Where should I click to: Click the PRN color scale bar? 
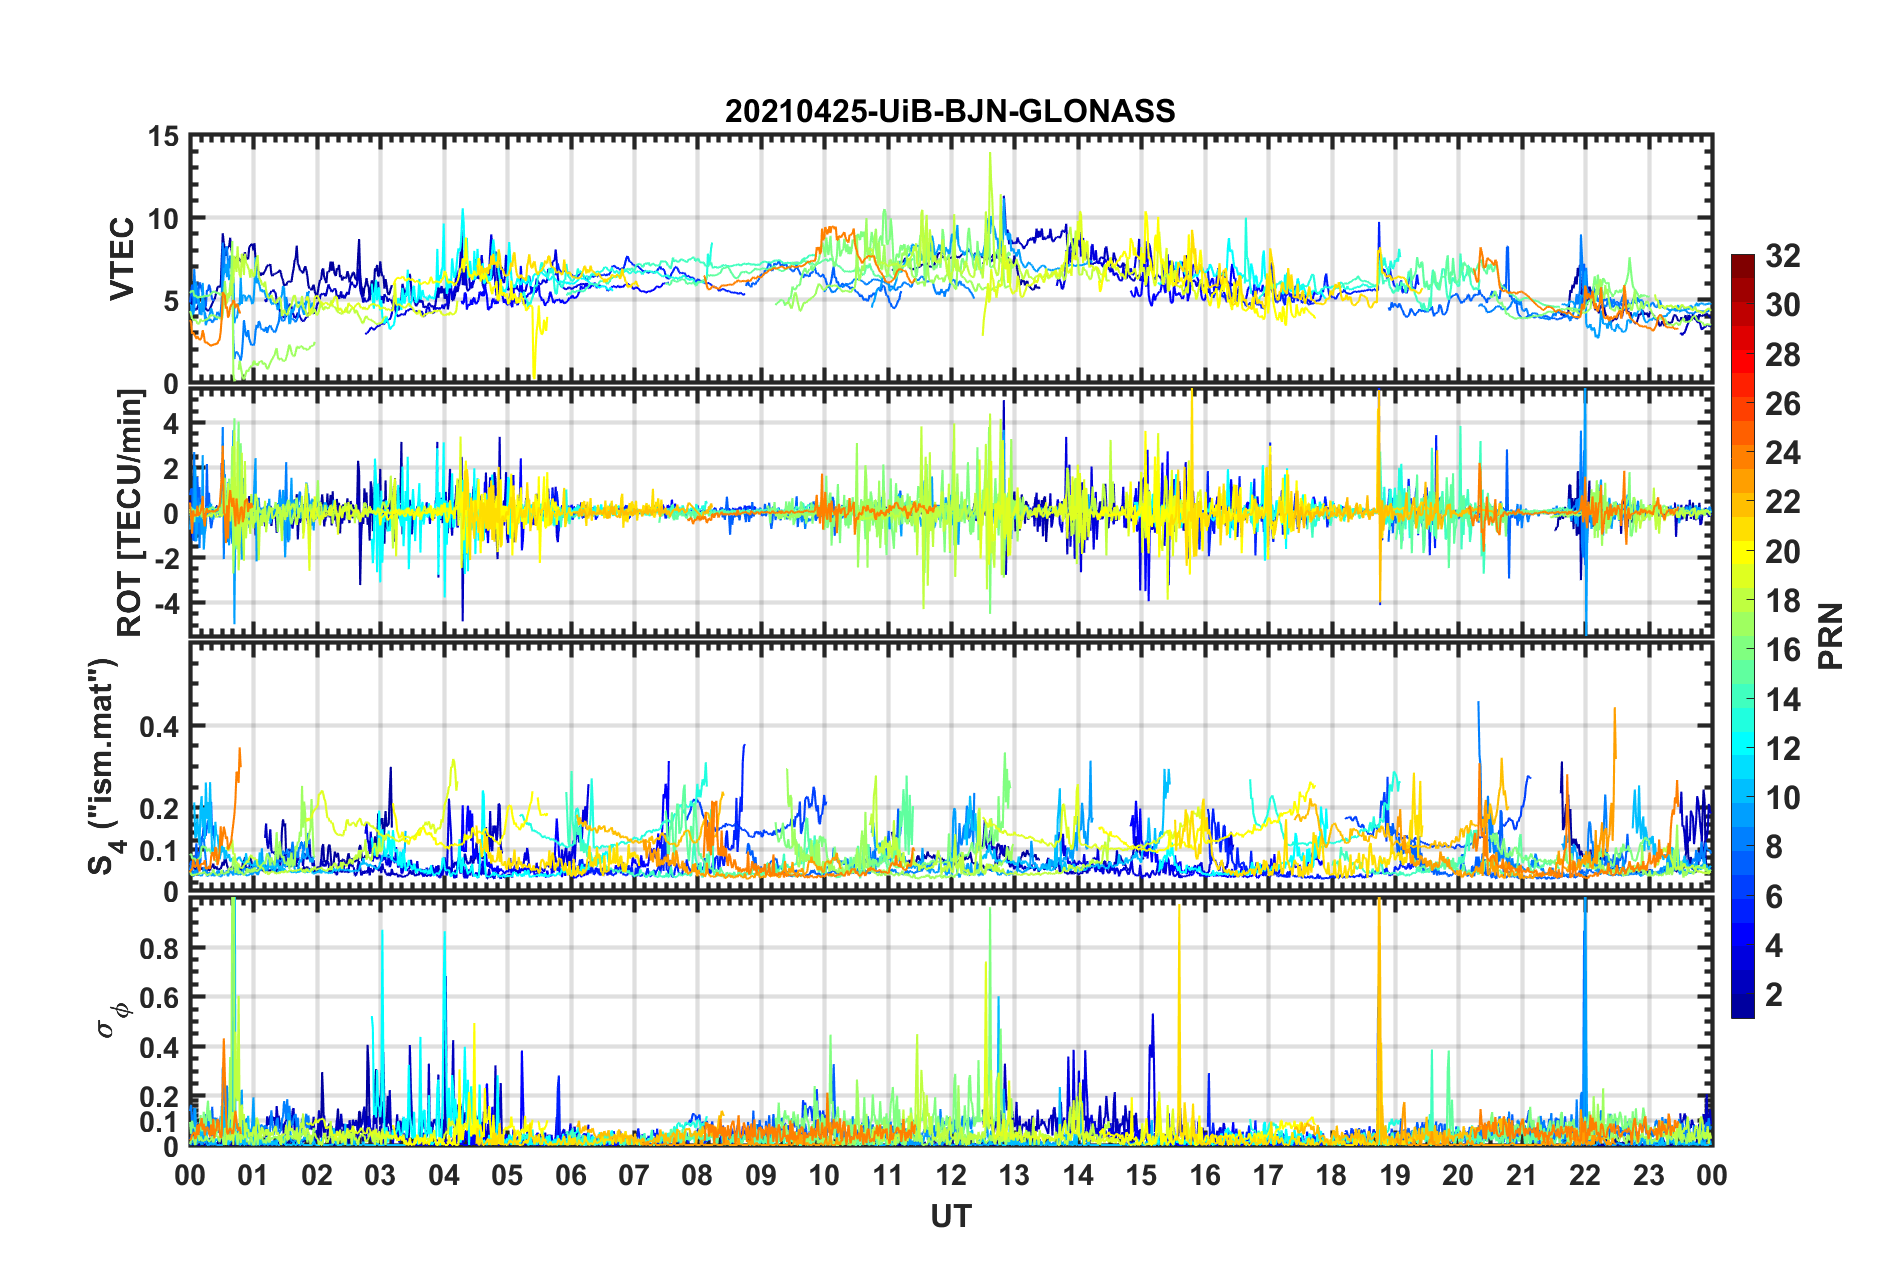1743,636
